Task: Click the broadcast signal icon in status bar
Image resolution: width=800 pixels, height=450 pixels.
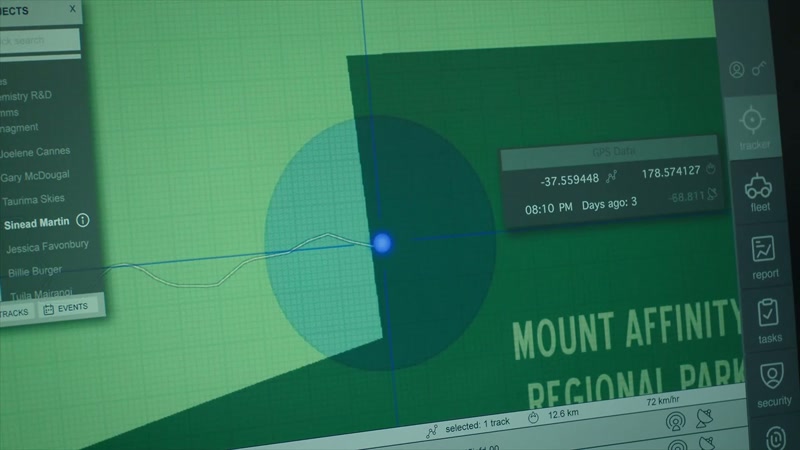Action: (x=675, y=422)
